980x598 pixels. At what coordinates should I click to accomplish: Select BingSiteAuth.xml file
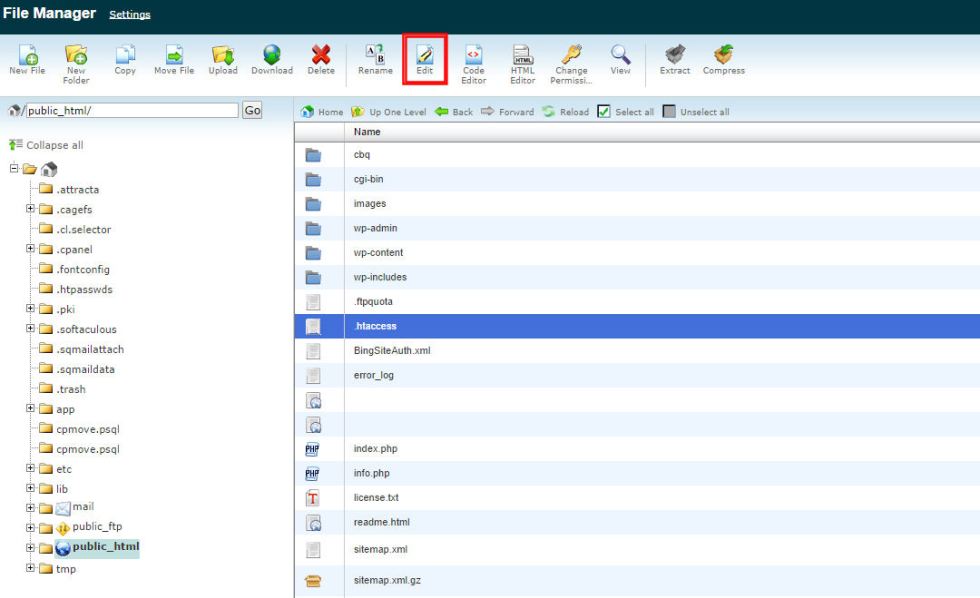coord(637,351)
